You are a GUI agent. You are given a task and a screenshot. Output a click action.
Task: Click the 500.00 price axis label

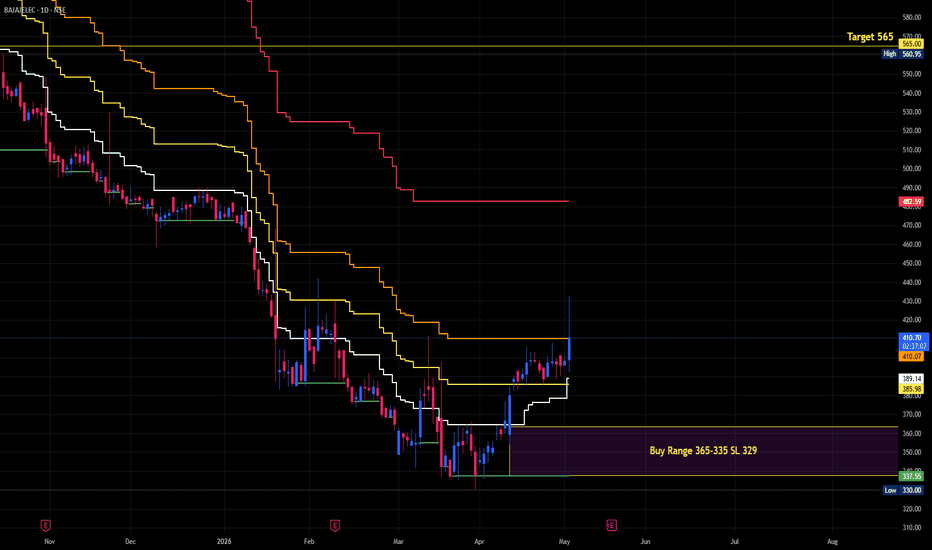click(x=912, y=169)
